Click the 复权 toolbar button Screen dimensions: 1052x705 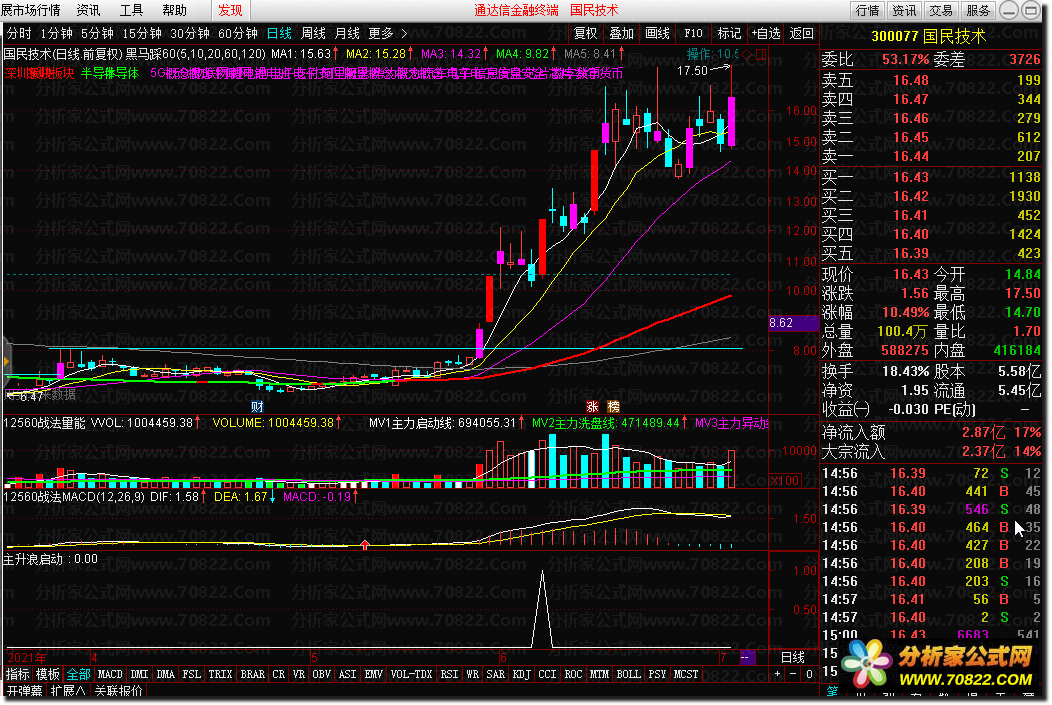tap(585, 33)
